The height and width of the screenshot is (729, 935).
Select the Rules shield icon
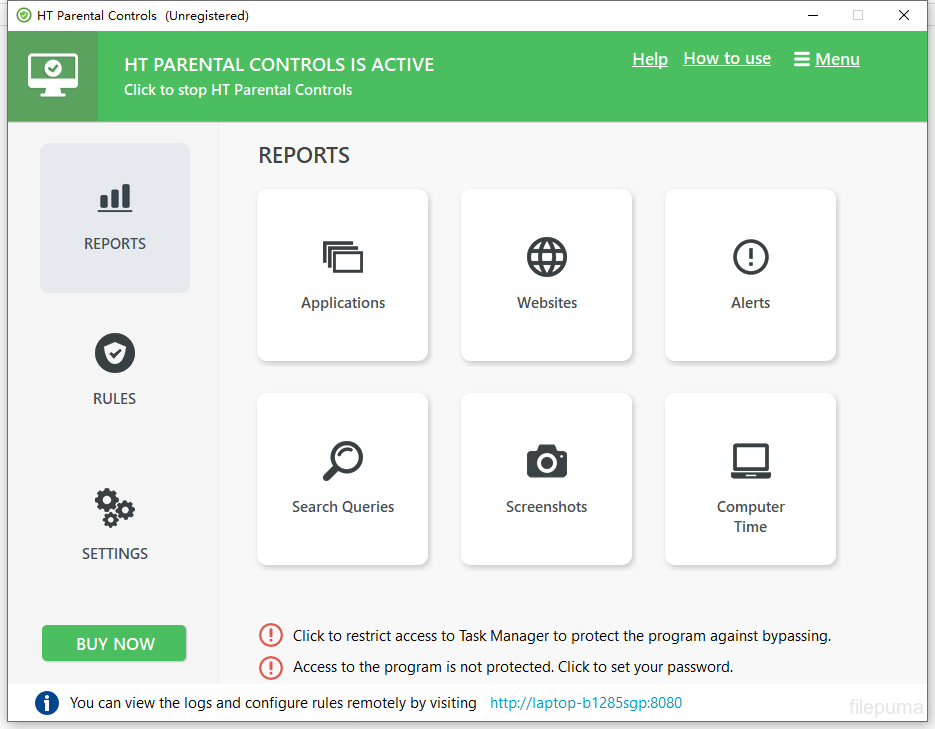pos(114,354)
